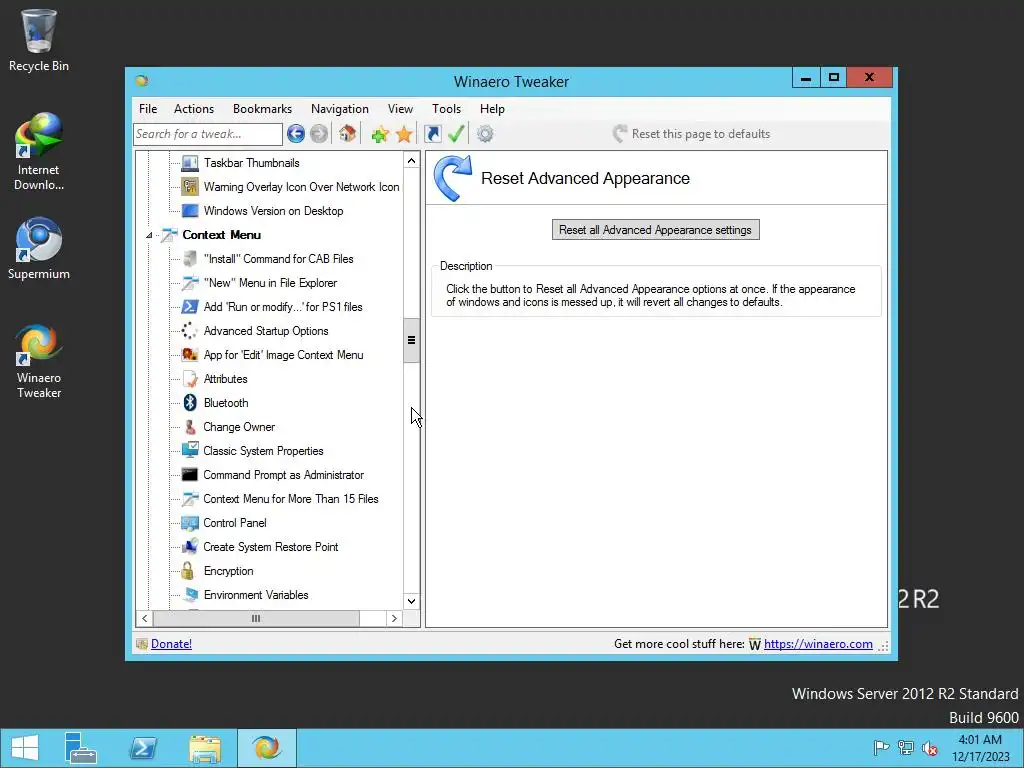
Task: Go to the Home page icon
Action: click(347, 134)
